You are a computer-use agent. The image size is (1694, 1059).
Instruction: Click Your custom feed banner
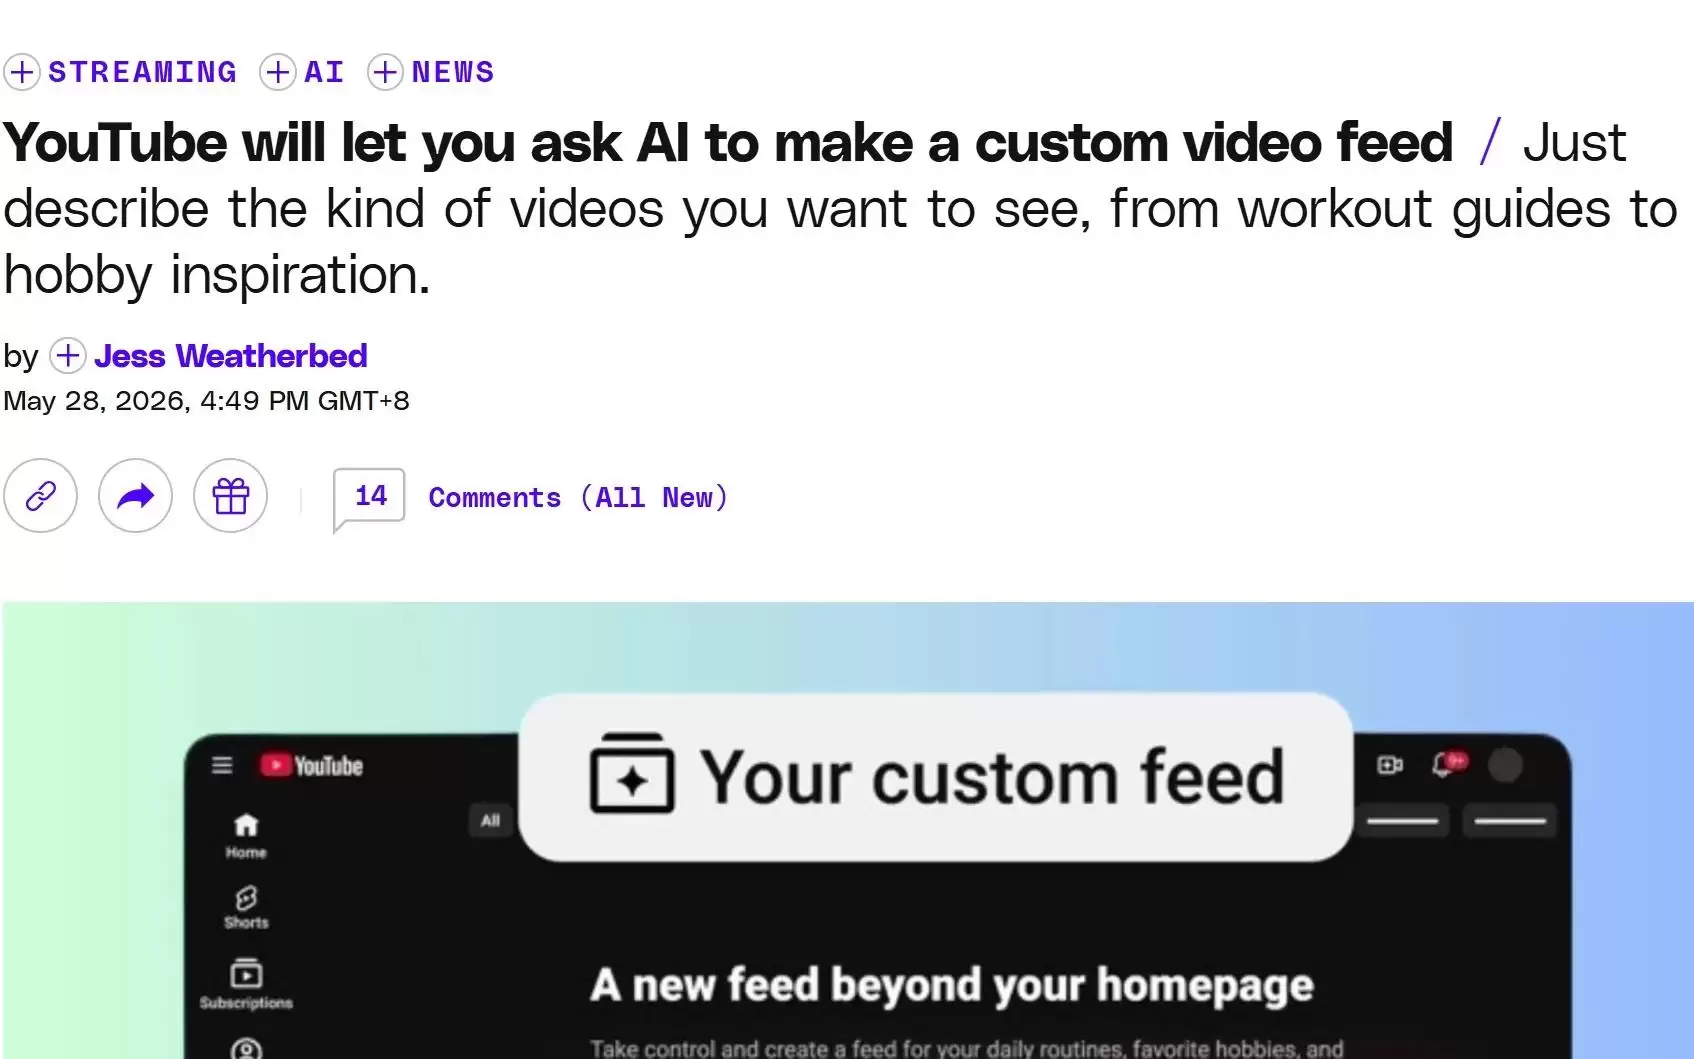tap(936, 777)
